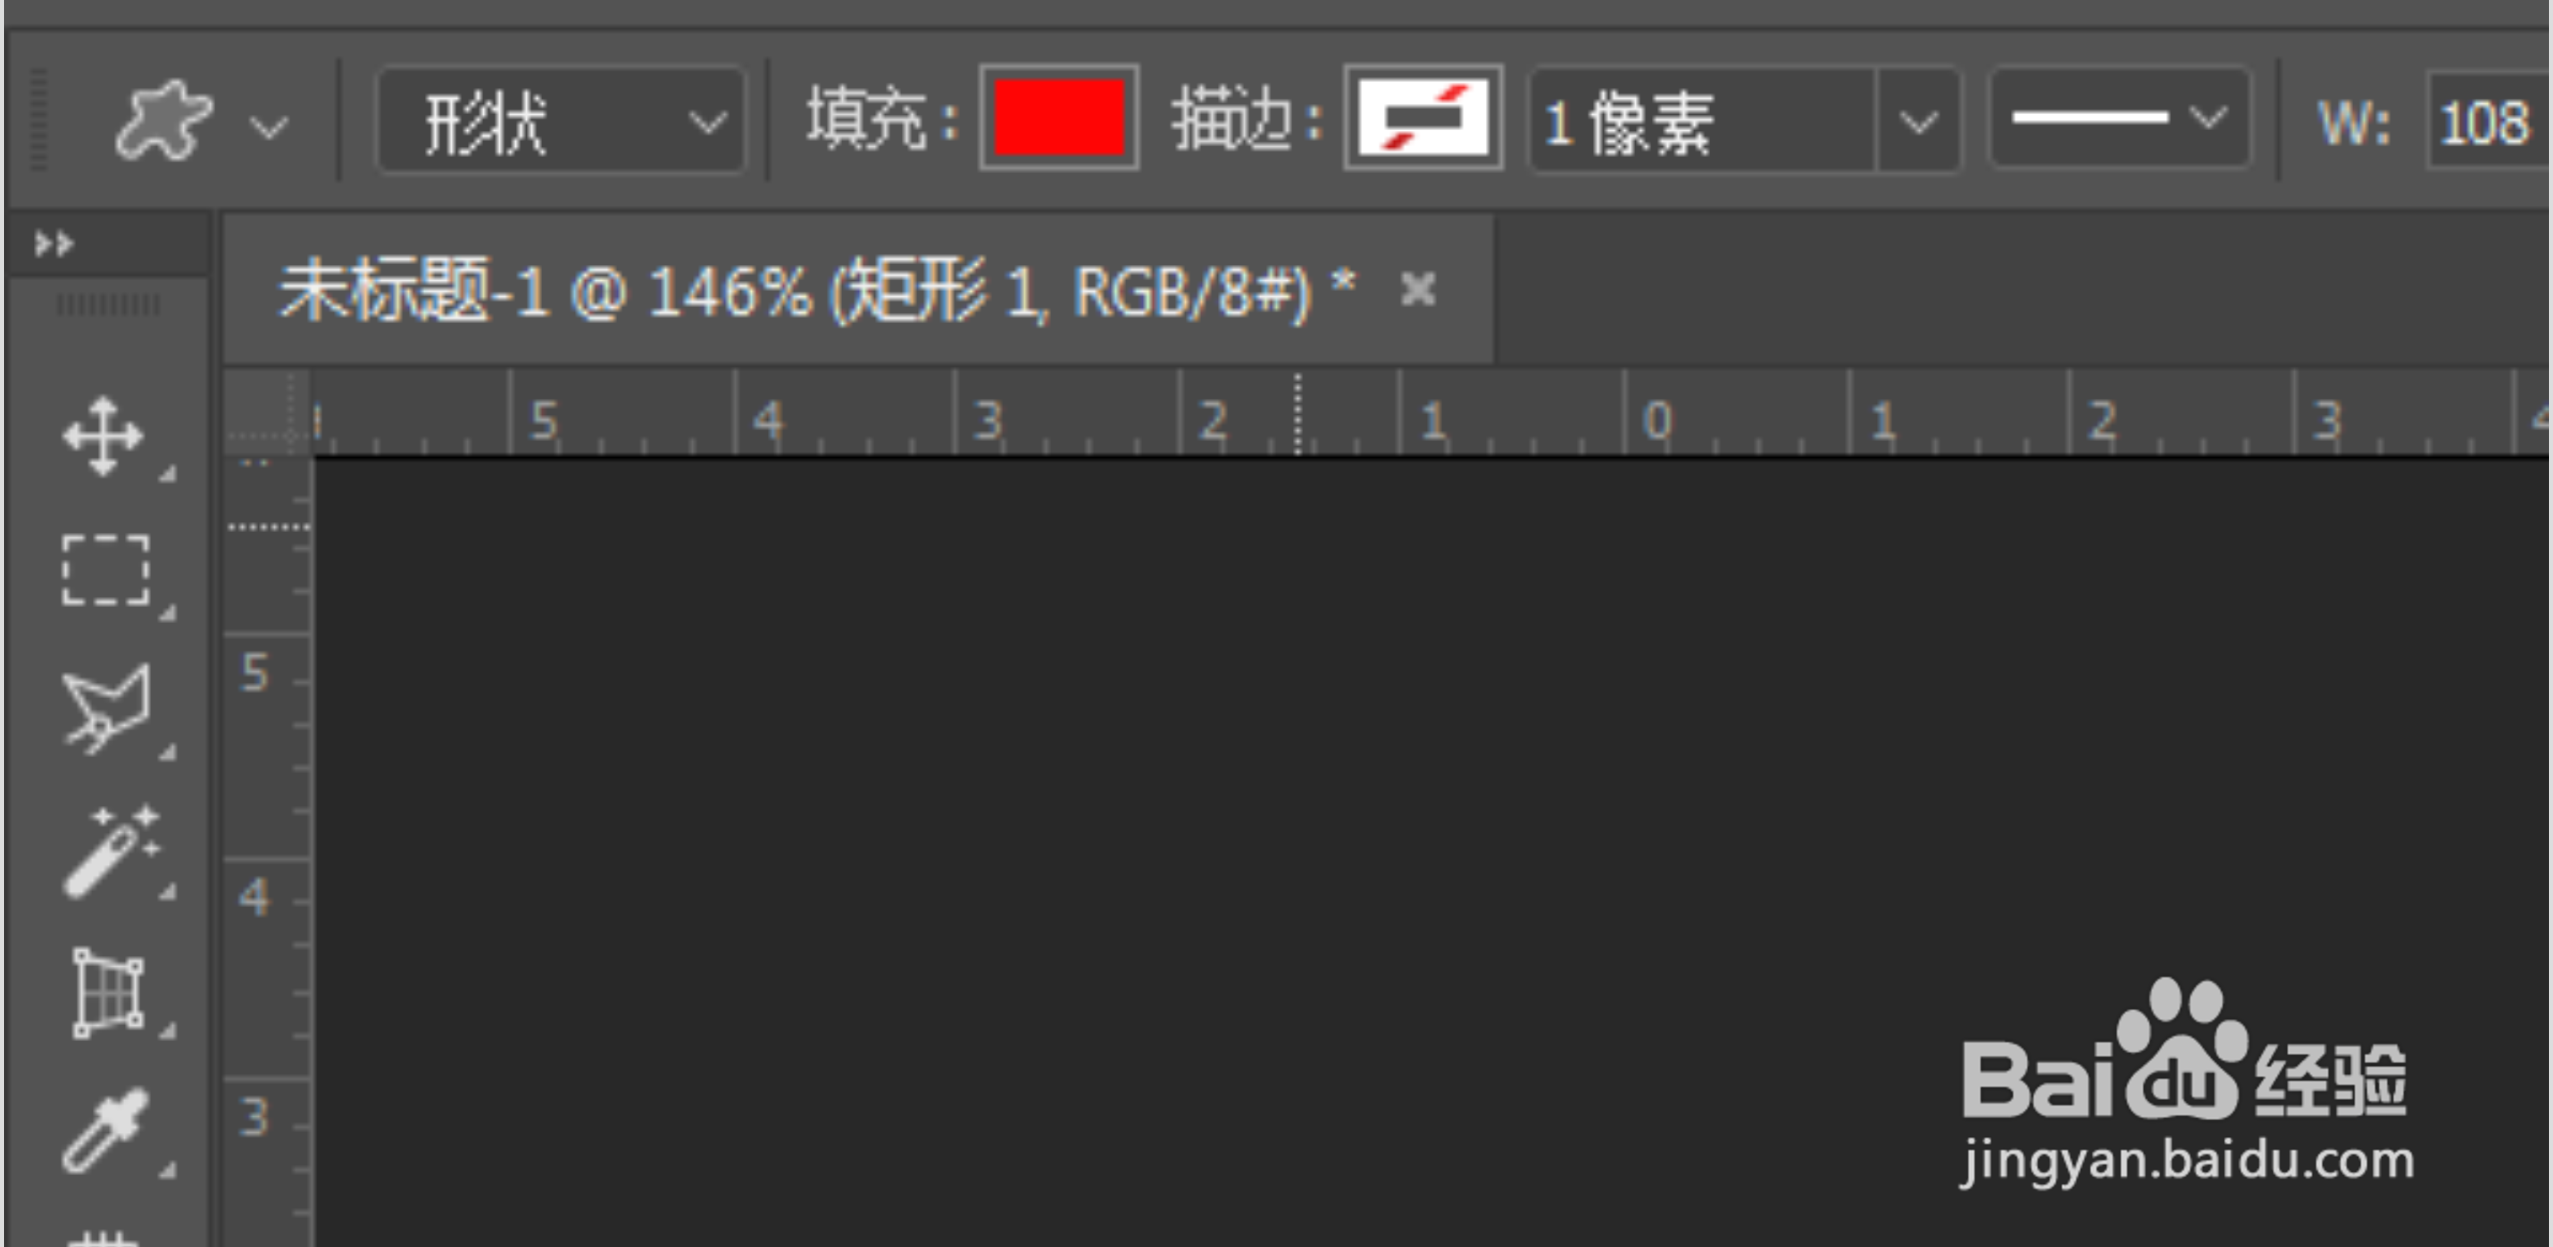Expand the toolbar with double-arrow icon

point(54,243)
